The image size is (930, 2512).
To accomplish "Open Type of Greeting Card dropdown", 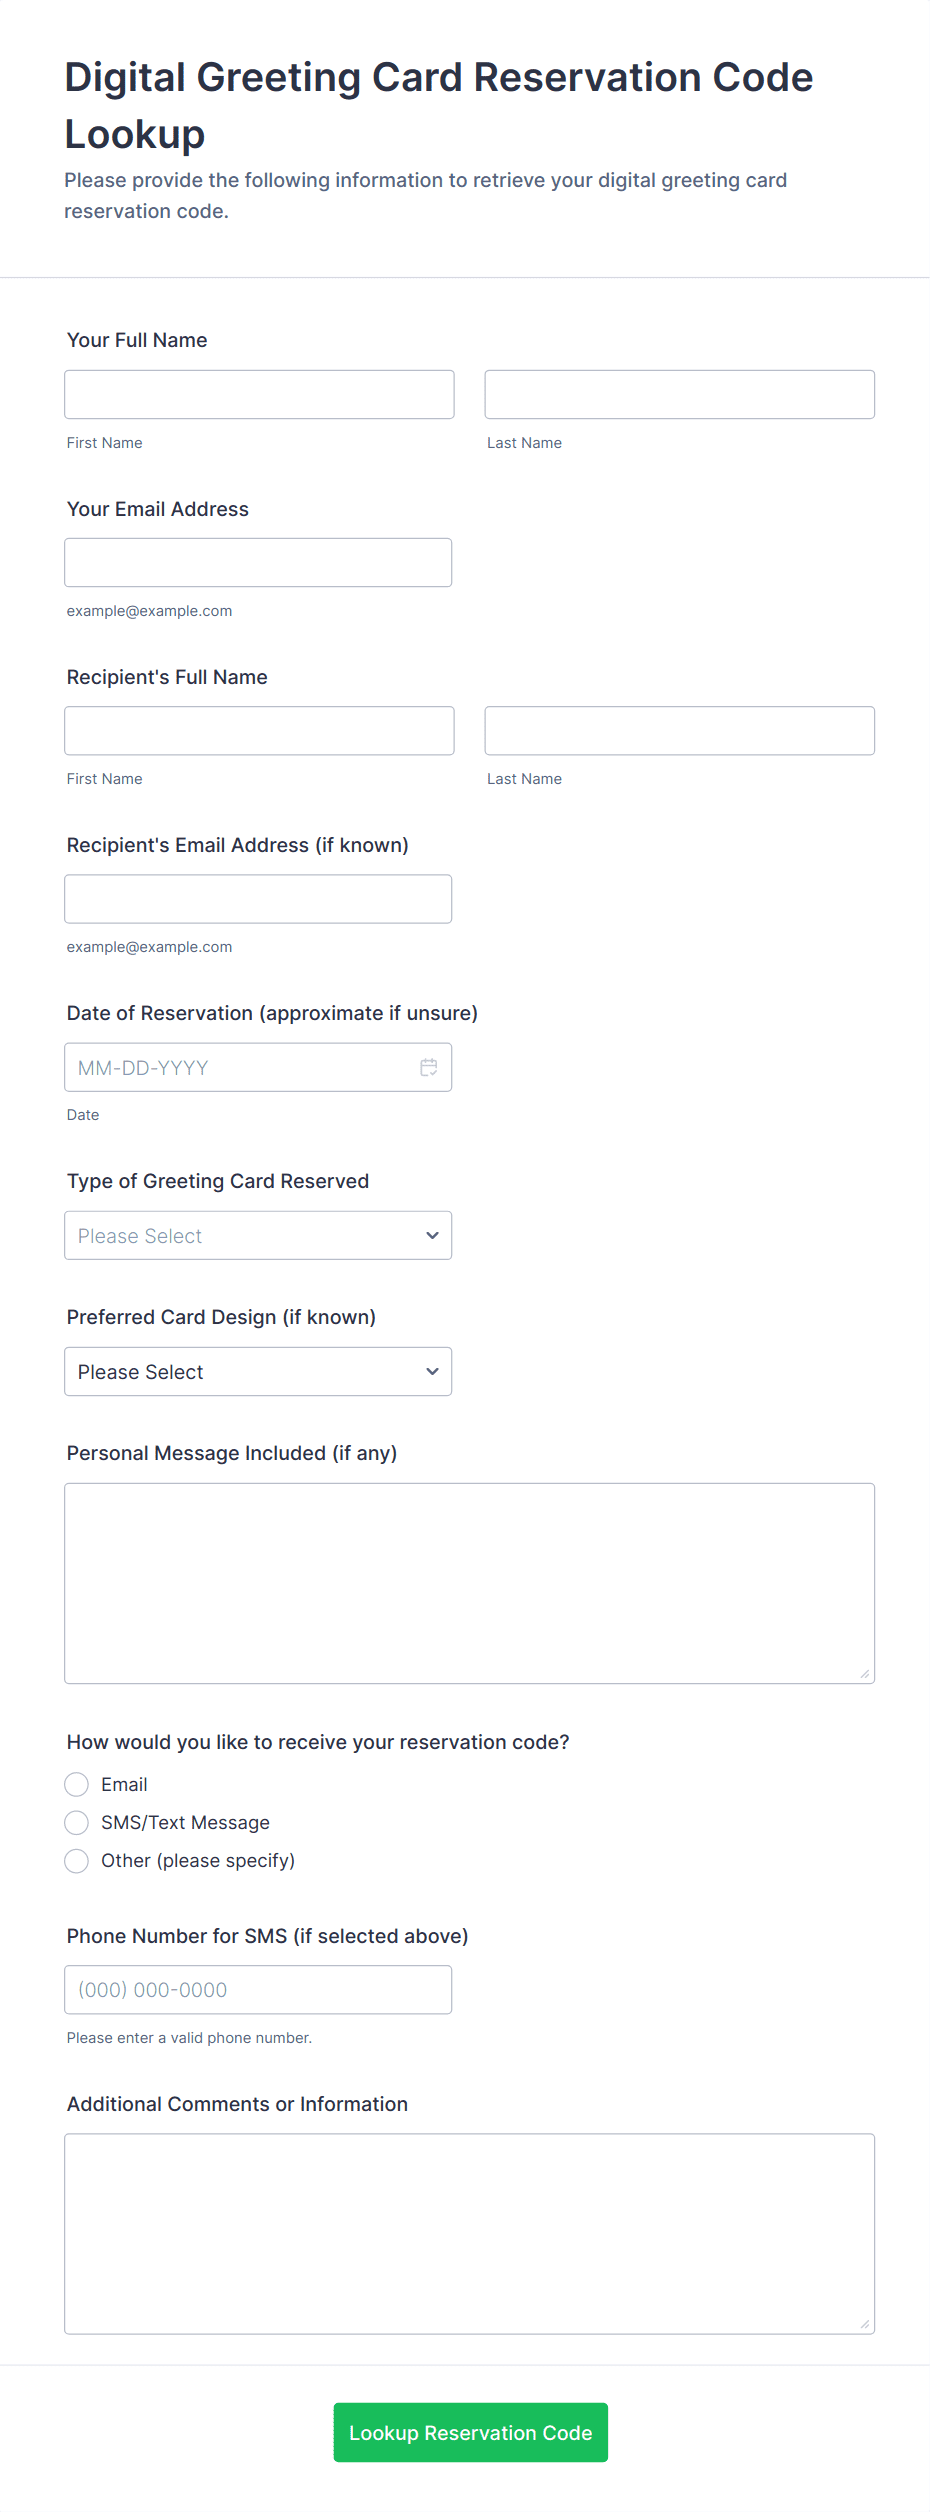I will click(x=258, y=1235).
